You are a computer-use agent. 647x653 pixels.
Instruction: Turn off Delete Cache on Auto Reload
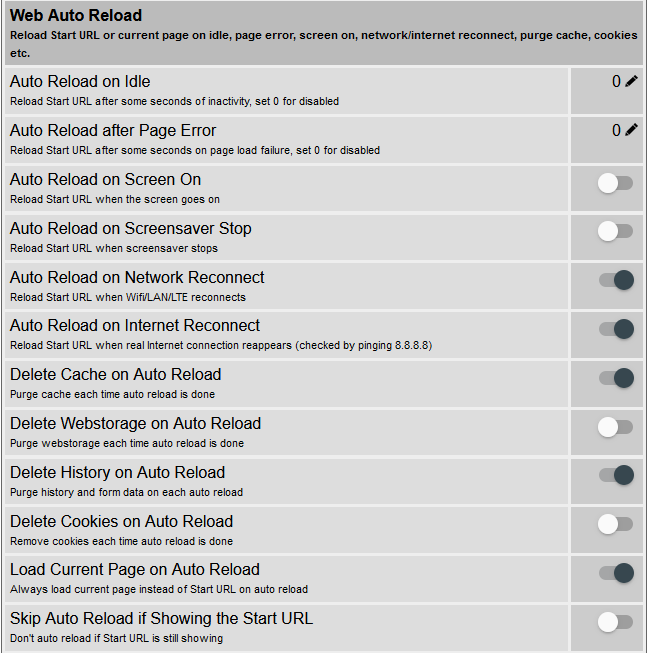pyautogui.click(x=616, y=378)
